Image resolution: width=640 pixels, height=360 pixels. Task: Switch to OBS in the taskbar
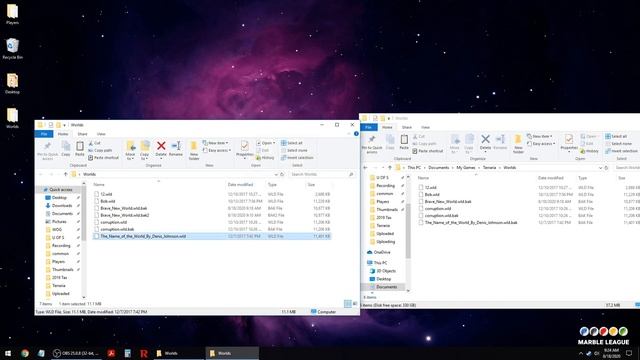(x=76, y=353)
